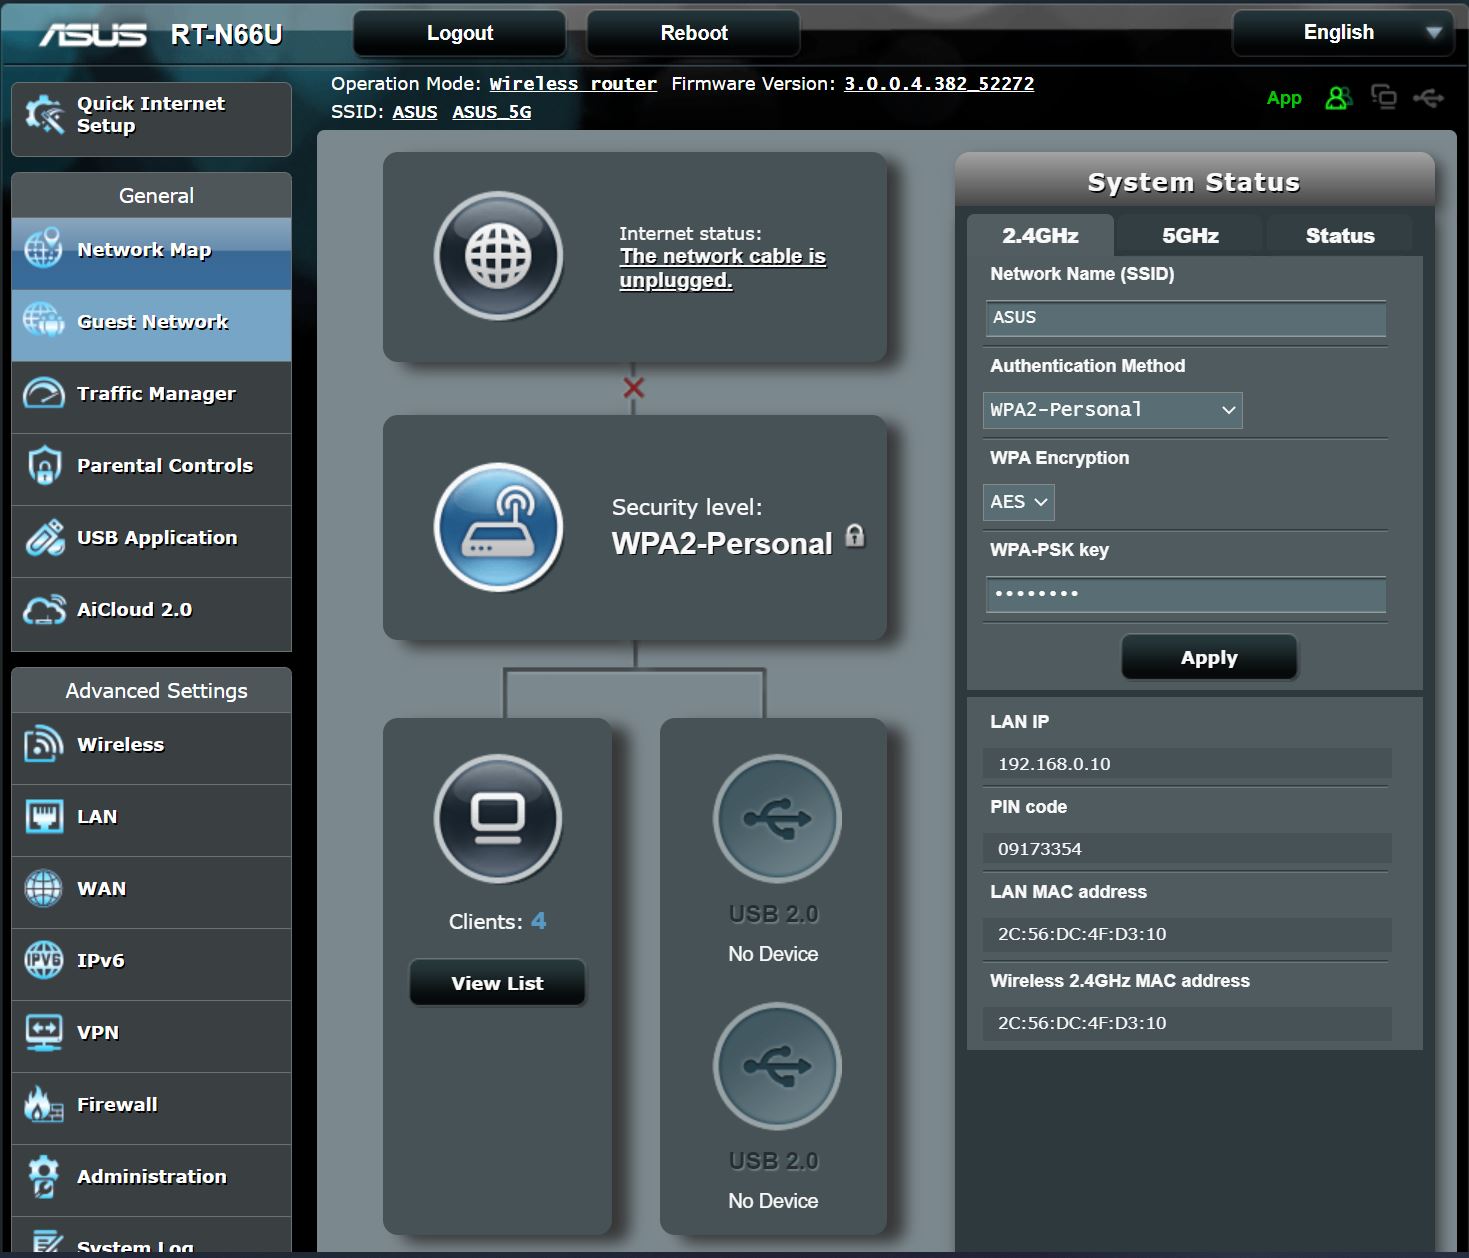Click the LAN IP 192.168.0.10 value
The height and width of the screenshot is (1258, 1469).
point(1187,763)
